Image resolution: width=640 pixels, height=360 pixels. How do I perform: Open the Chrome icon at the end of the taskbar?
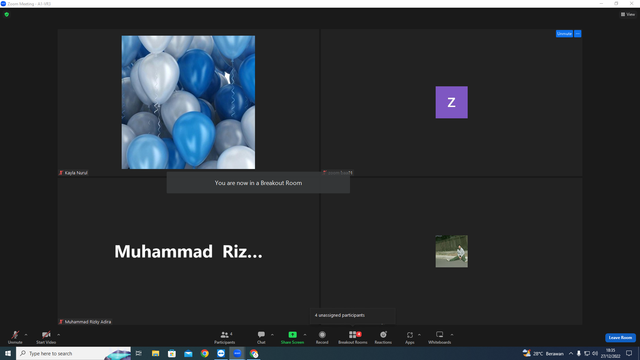pyautogui.click(x=254, y=353)
